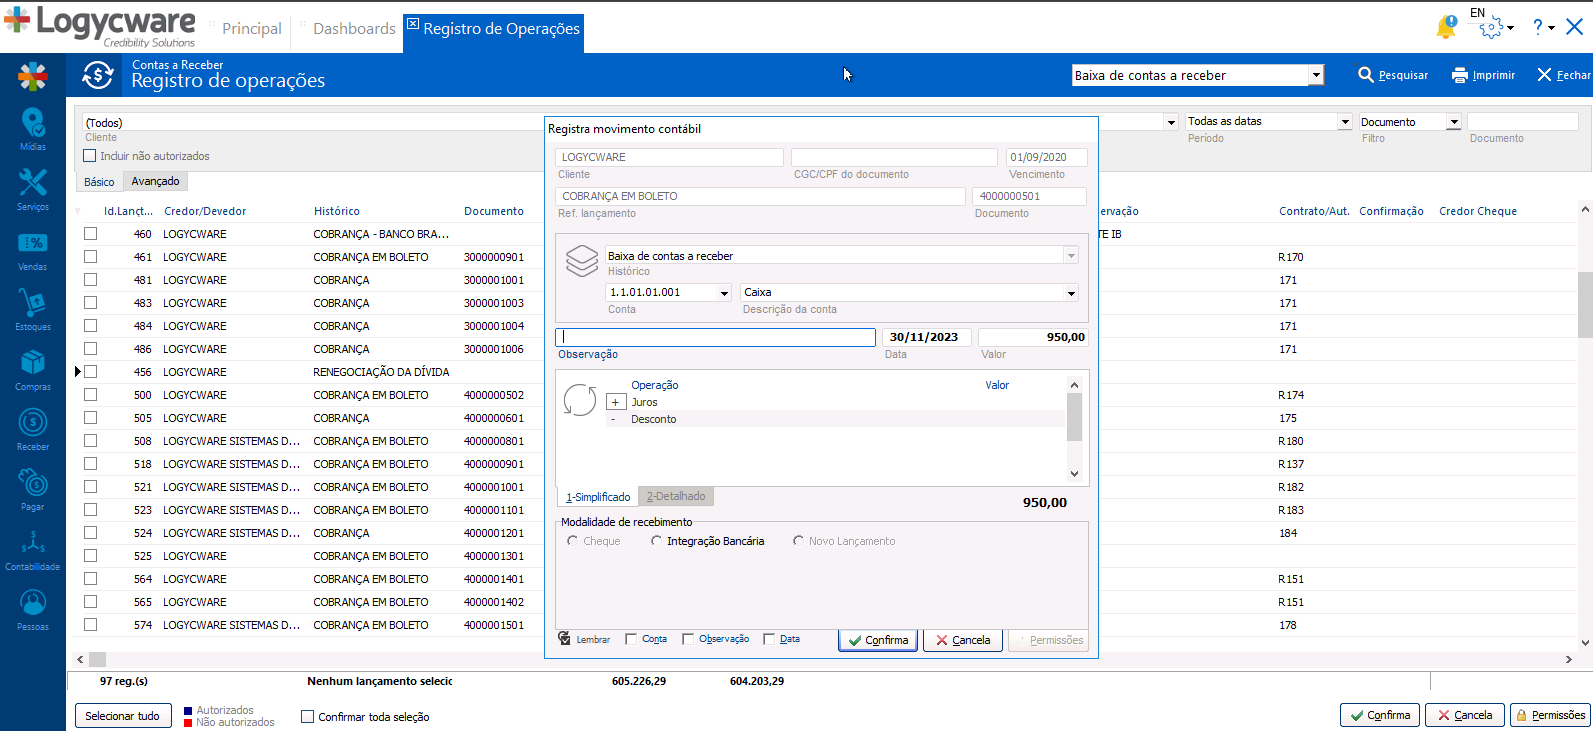The height and width of the screenshot is (731, 1593).
Task: Click the Contas a Receber header icon
Action: tap(98, 75)
